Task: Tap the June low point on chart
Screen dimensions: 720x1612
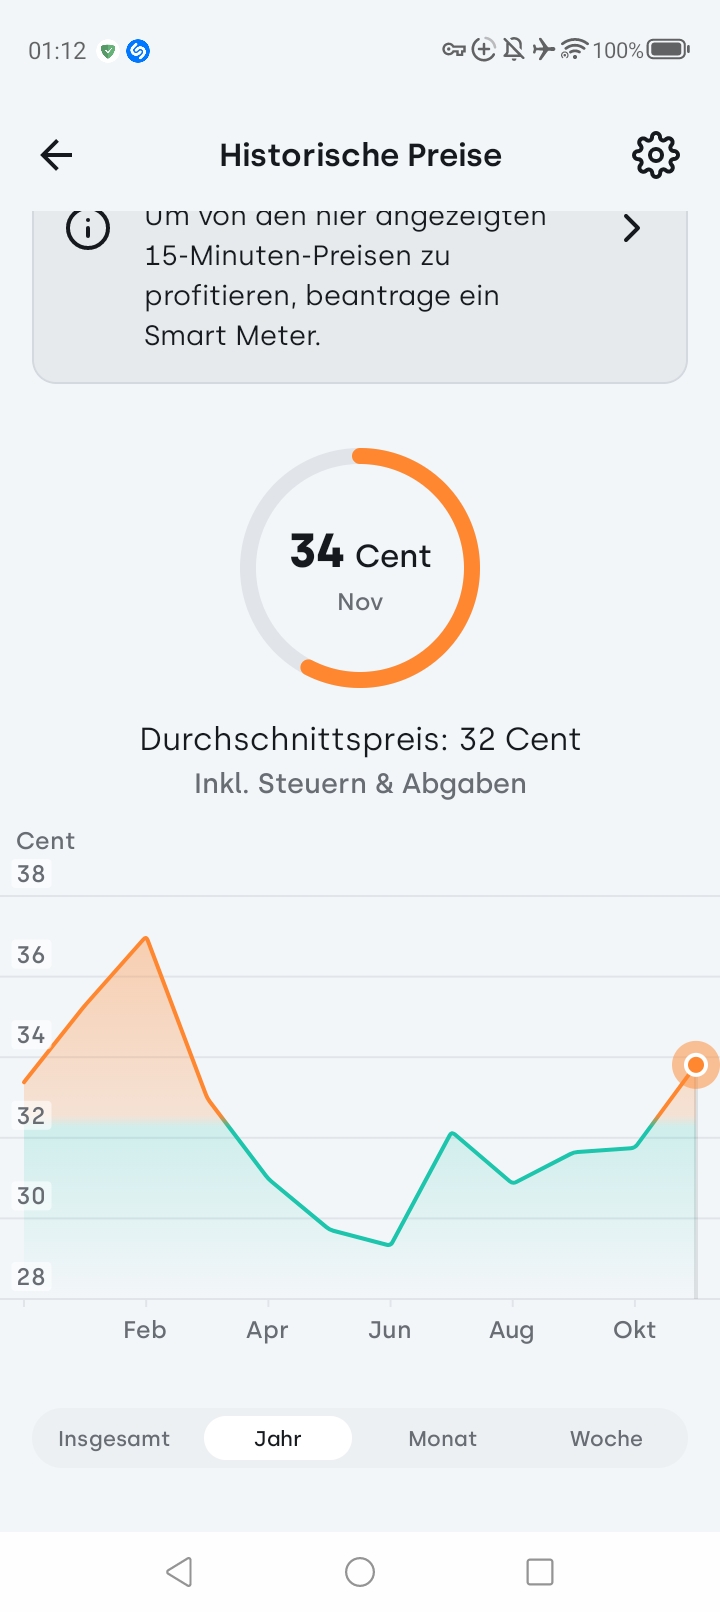Action: (390, 1245)
